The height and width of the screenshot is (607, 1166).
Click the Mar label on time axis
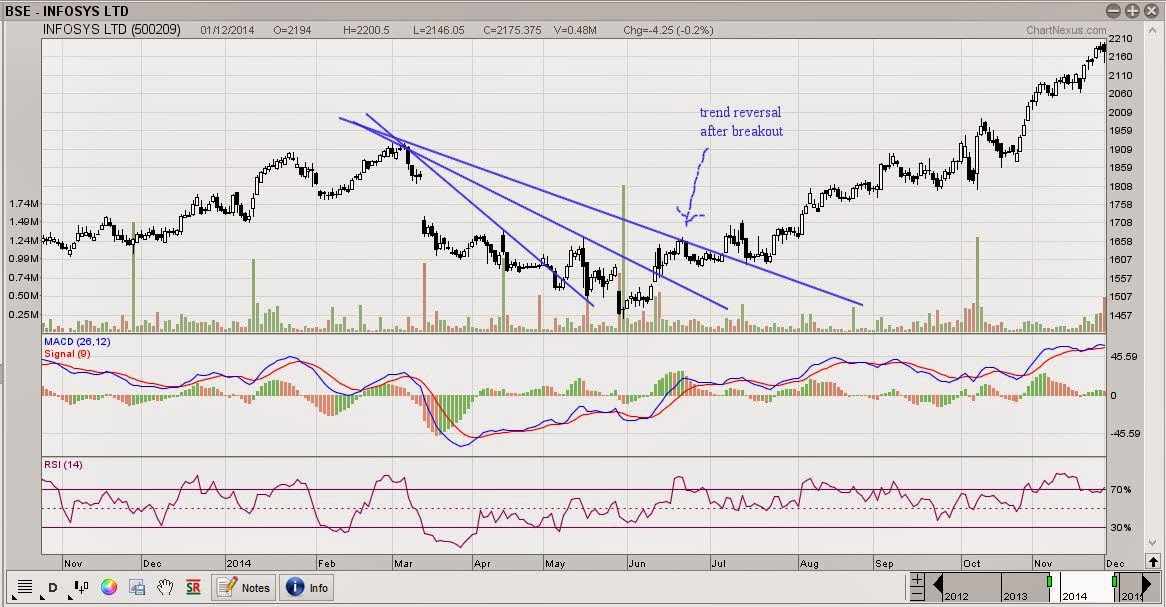[403, 564]
